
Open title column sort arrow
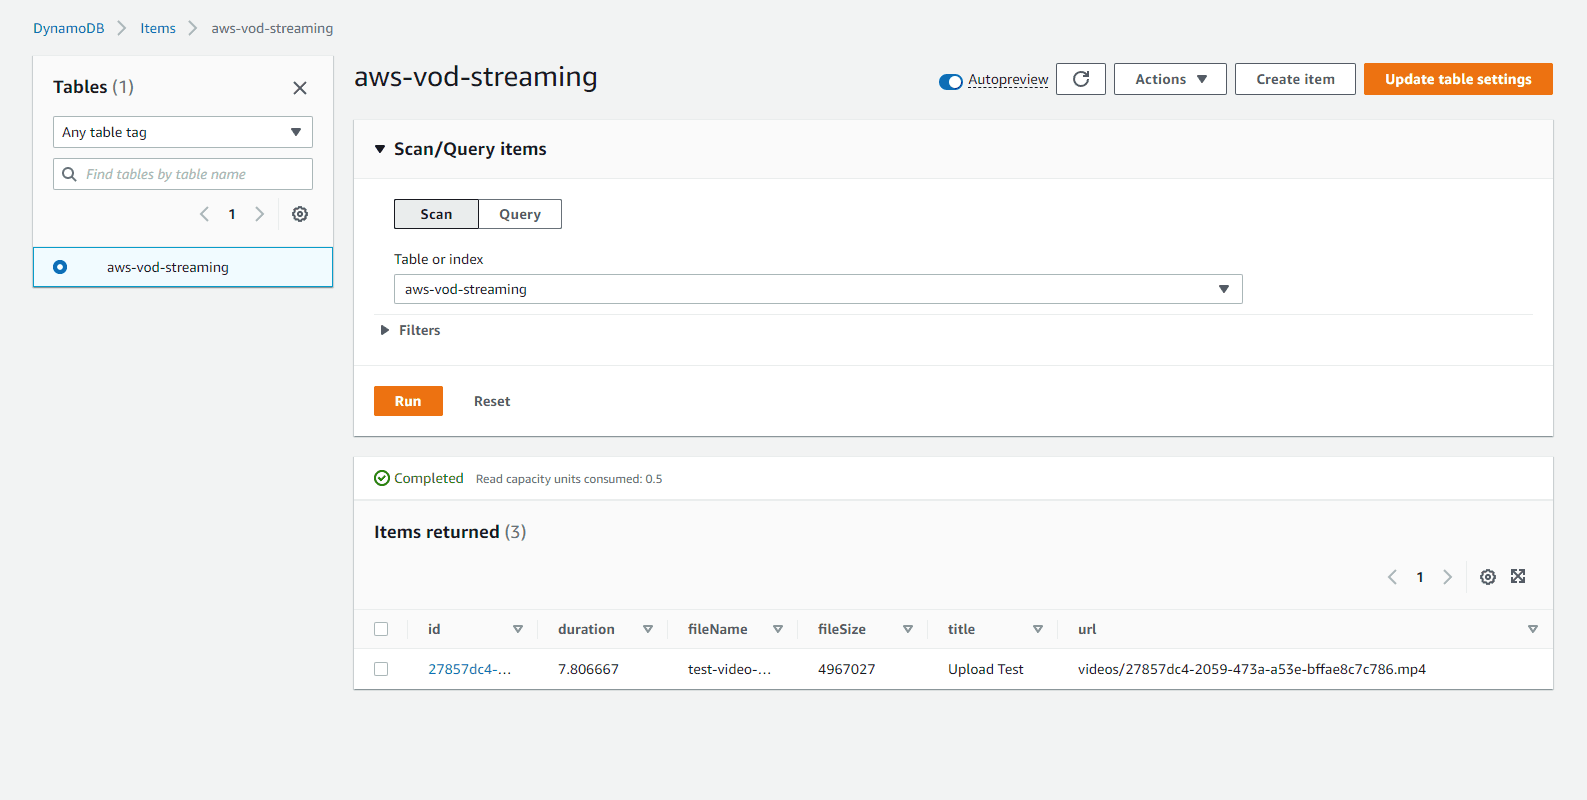pyautogui.click(x=1038, y=629)
